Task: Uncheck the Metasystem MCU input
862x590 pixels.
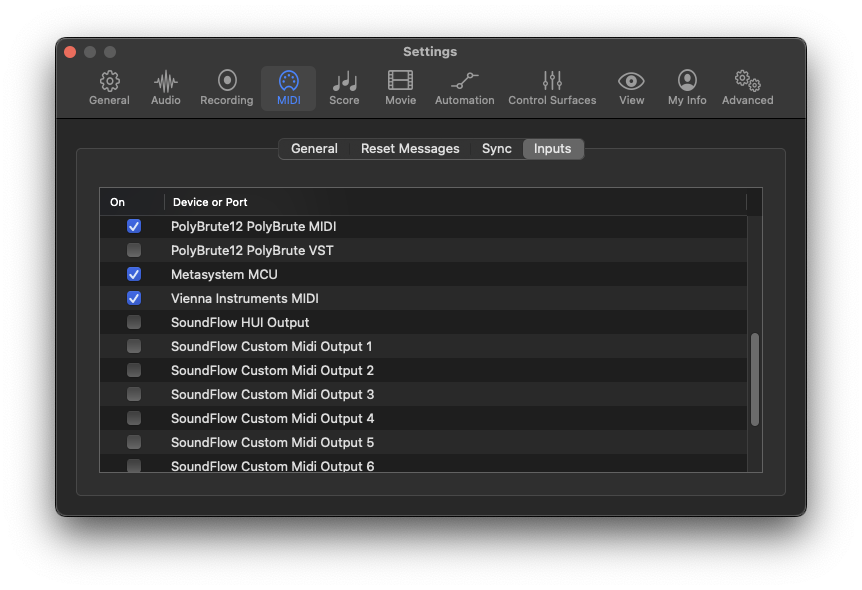Action: point(134,275)
